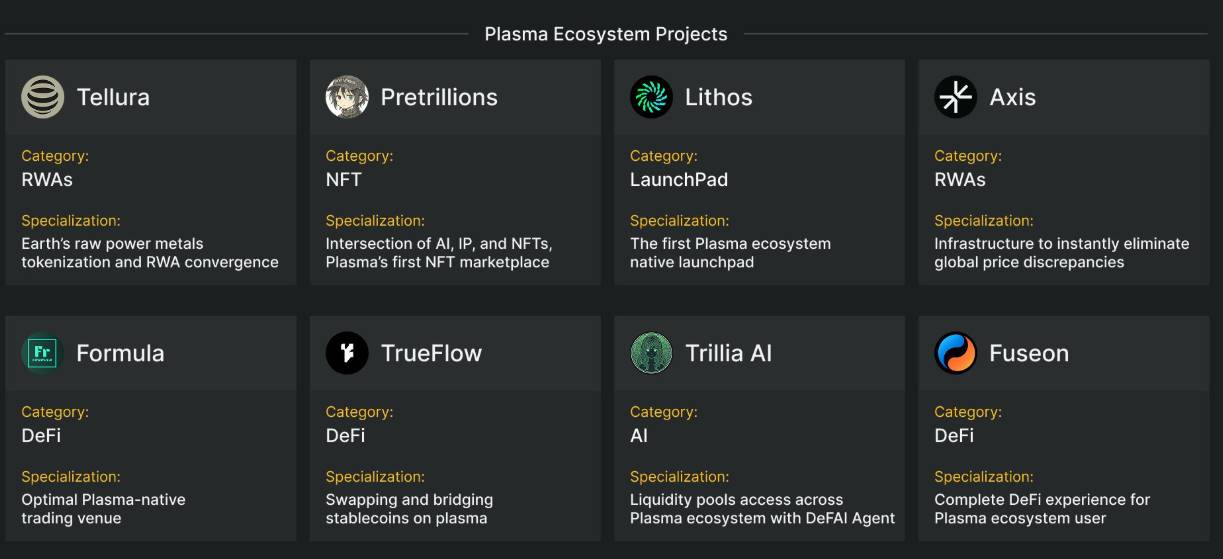
Task: Click the TrueFlow black circle logo
Action: point(347,353)
